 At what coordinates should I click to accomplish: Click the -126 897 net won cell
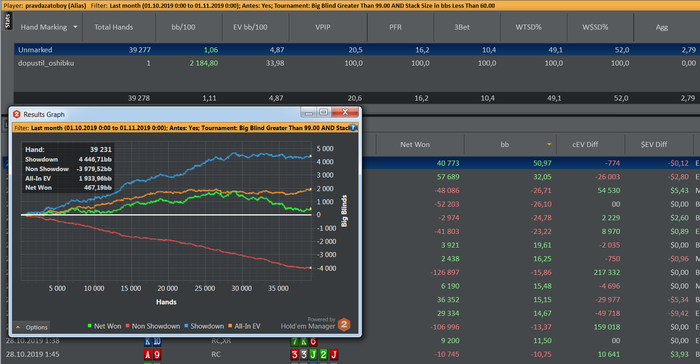(x=445, y=272)
